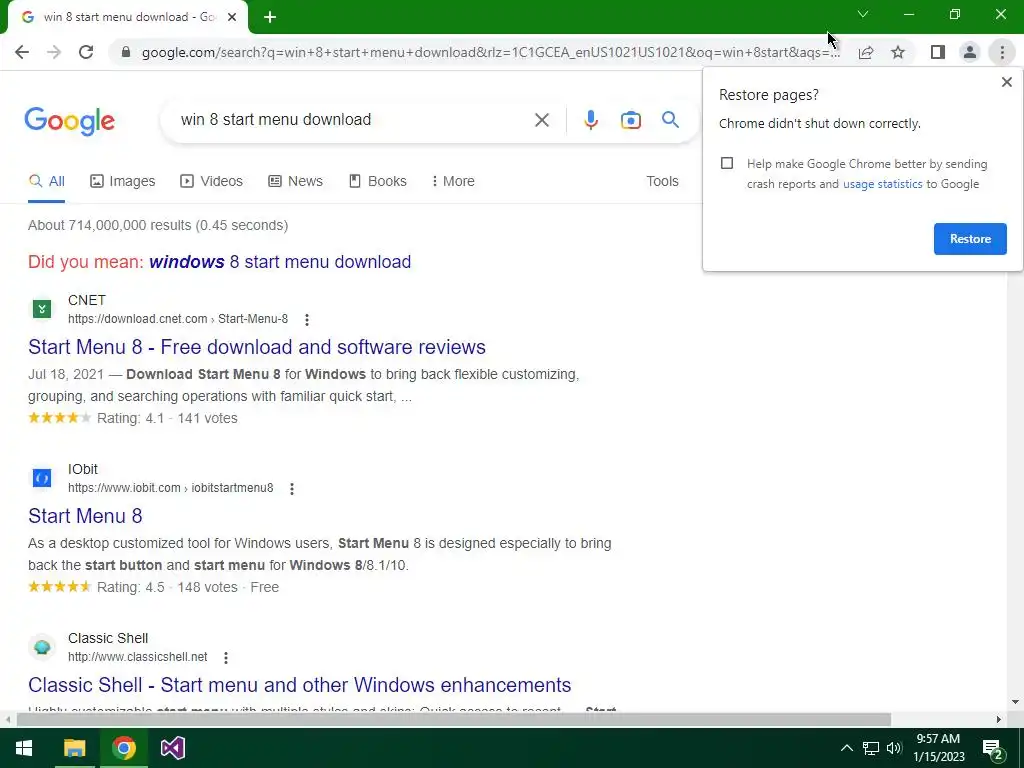The image size is (1024, 768).
Task: Open the tab search chevron in title bar
Action: click(x=863, y=14)
